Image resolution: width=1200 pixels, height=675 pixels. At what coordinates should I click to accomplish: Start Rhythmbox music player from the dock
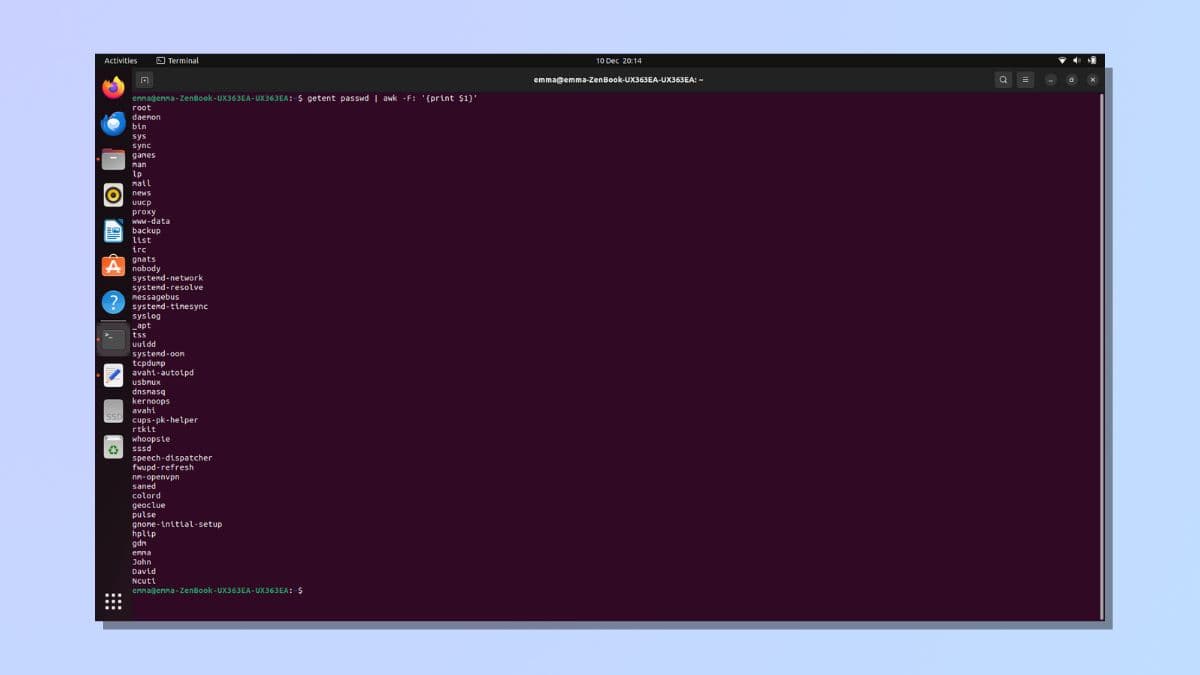pyautogui.click(x=112, y=194)
